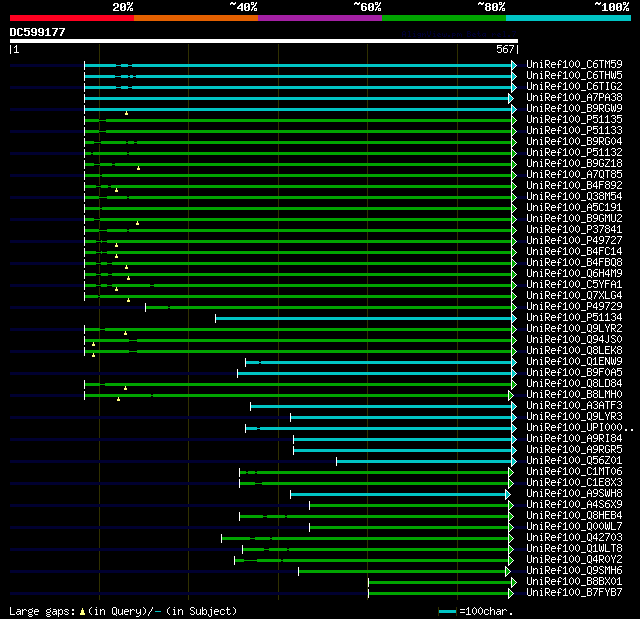
Task: Click the UniRef100_B8LMH0 label
Action: coord(574,395)
